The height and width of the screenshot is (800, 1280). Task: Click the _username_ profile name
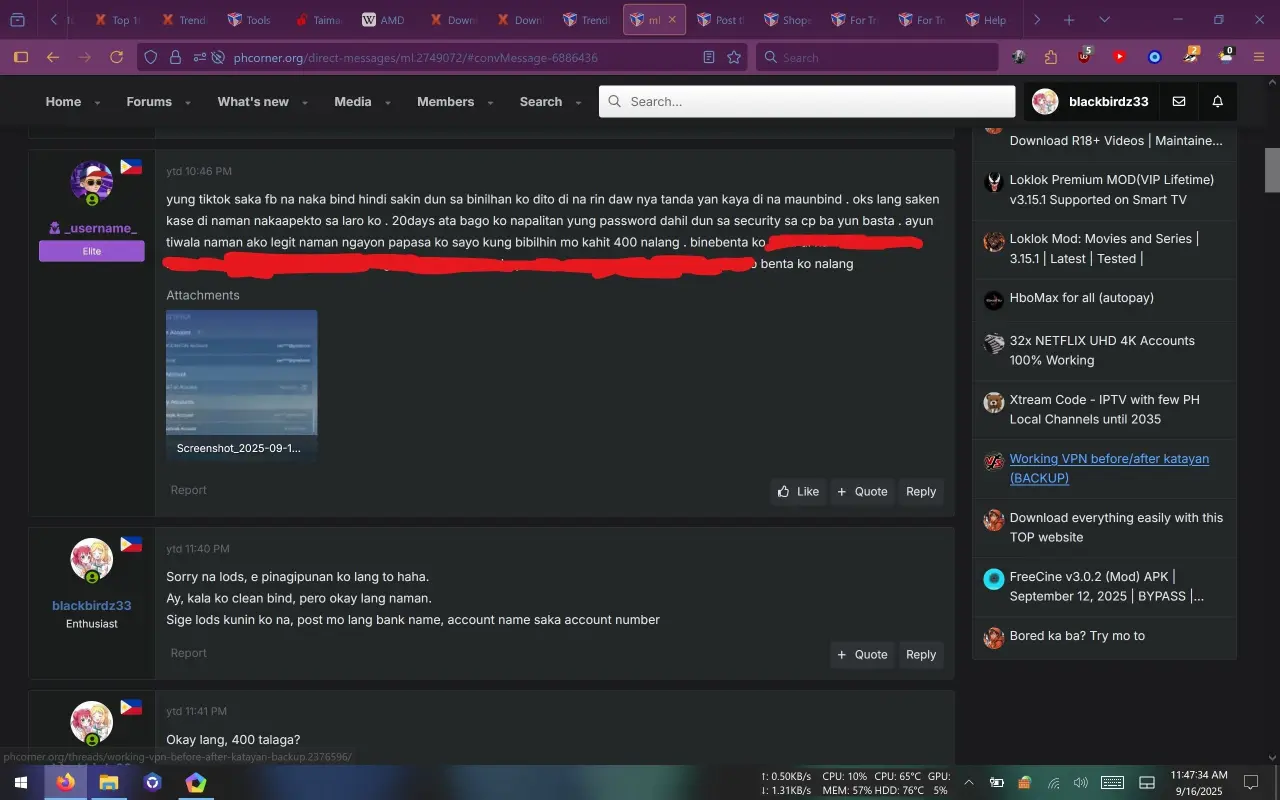click(99, 228)
